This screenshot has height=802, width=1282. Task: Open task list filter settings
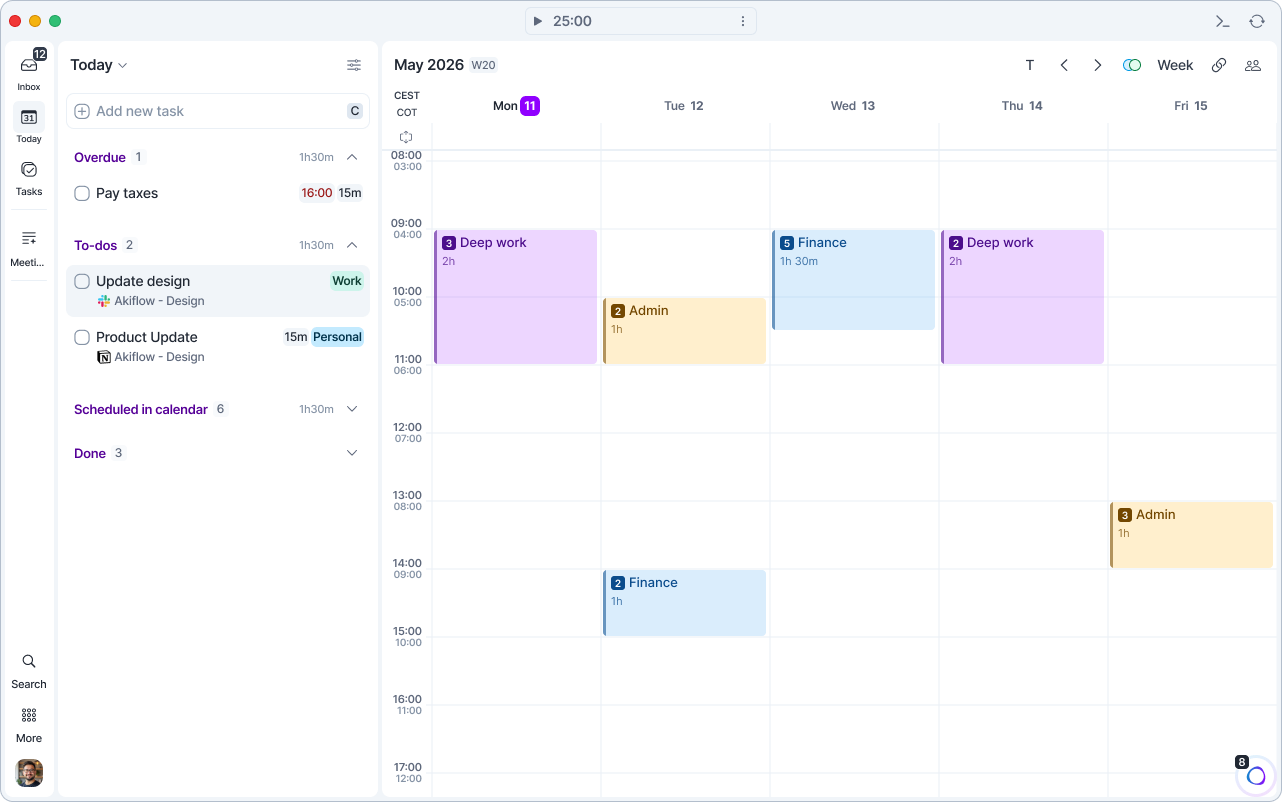click(x=354, y=65)
